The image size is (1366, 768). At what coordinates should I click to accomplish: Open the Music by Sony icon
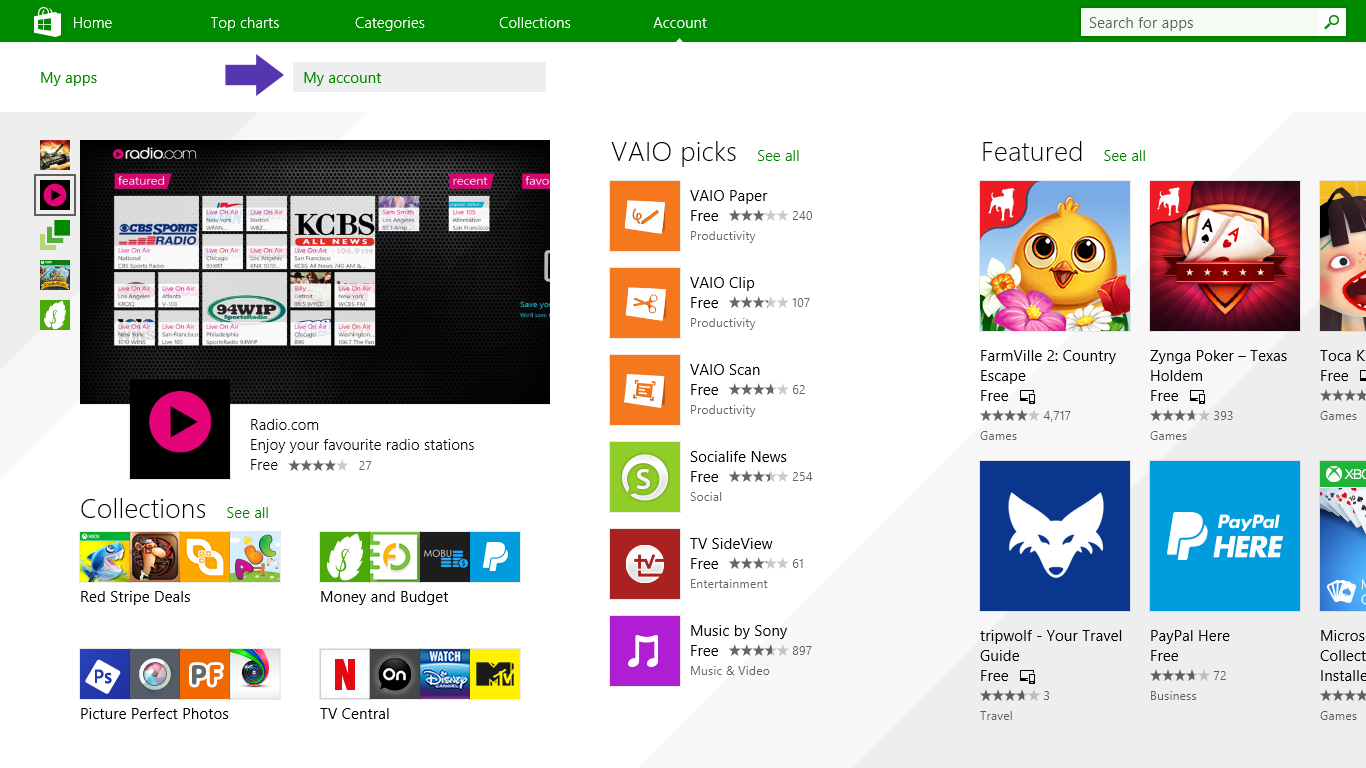coord(645,651)
